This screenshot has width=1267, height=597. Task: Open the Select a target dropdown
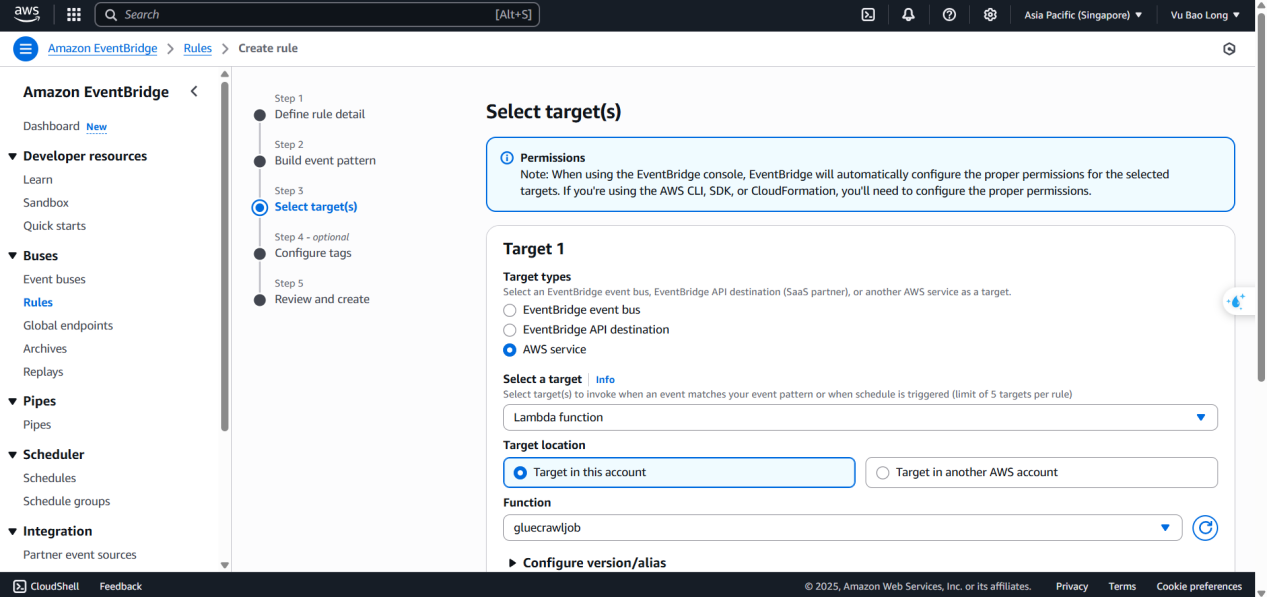[860, 417]
